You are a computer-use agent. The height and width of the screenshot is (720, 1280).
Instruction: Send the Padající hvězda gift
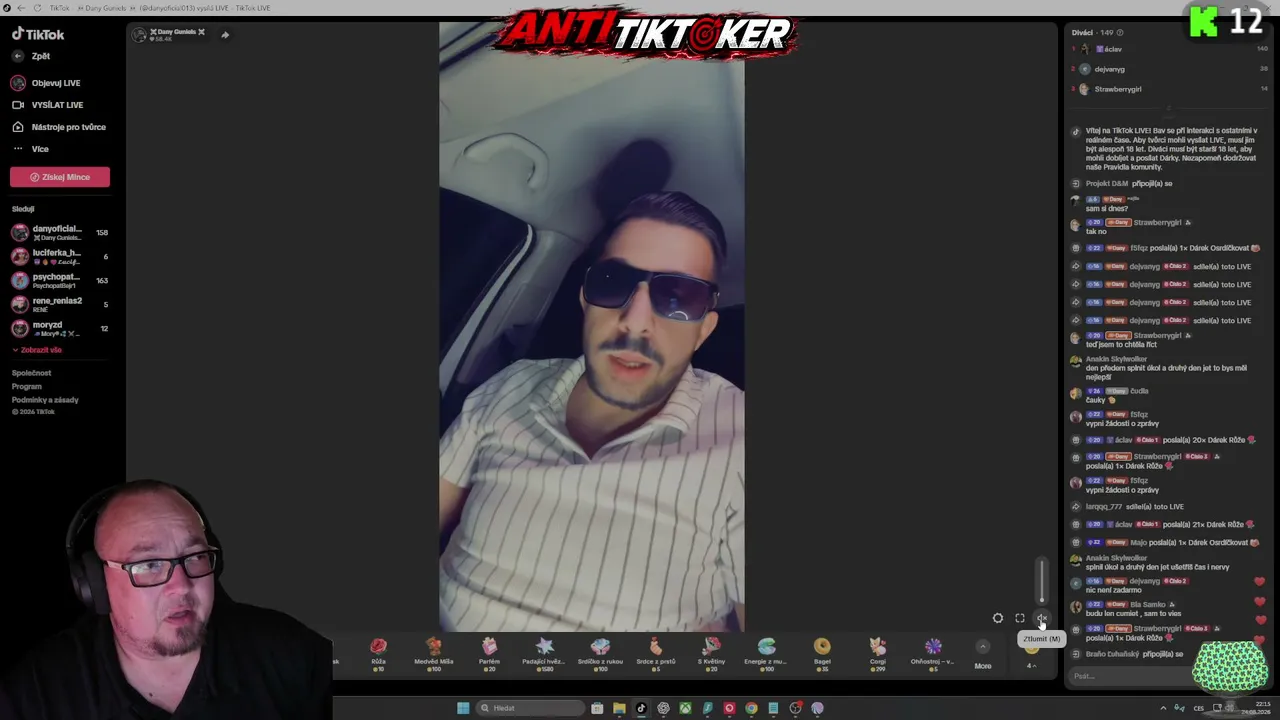pos(544,653)
